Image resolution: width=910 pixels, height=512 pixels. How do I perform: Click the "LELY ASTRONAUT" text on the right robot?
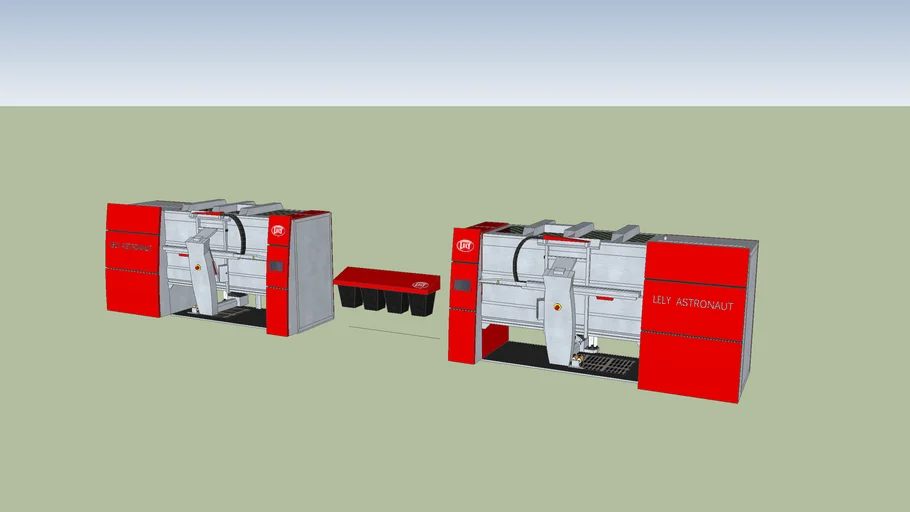[x=692, y=303]
